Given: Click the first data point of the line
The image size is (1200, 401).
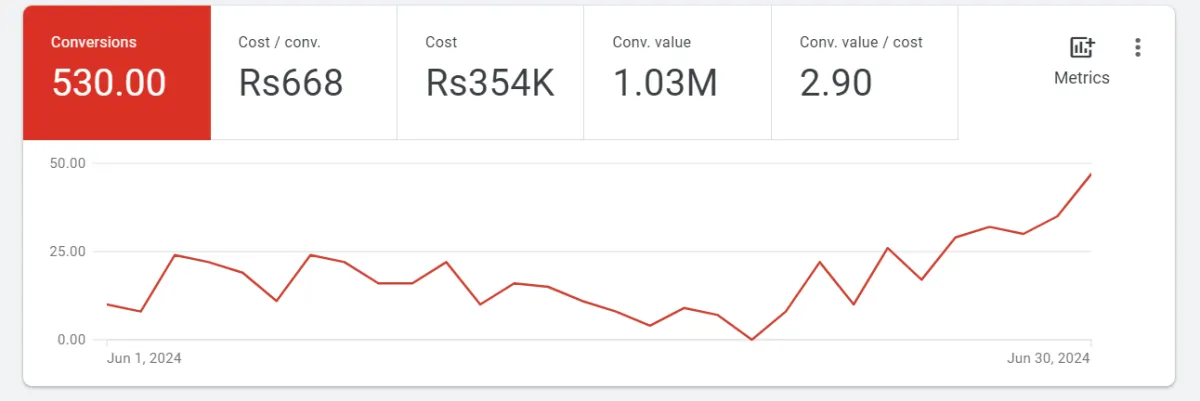Looking at the screenshot, I should [x=108, y=304].
